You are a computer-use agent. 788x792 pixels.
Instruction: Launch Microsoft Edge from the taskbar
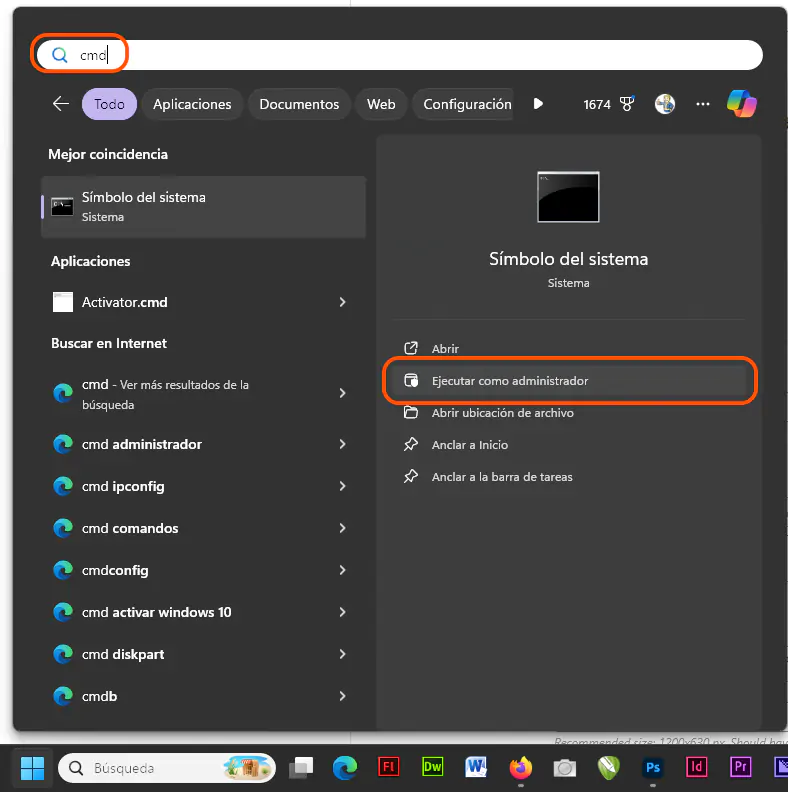point(345,768)
